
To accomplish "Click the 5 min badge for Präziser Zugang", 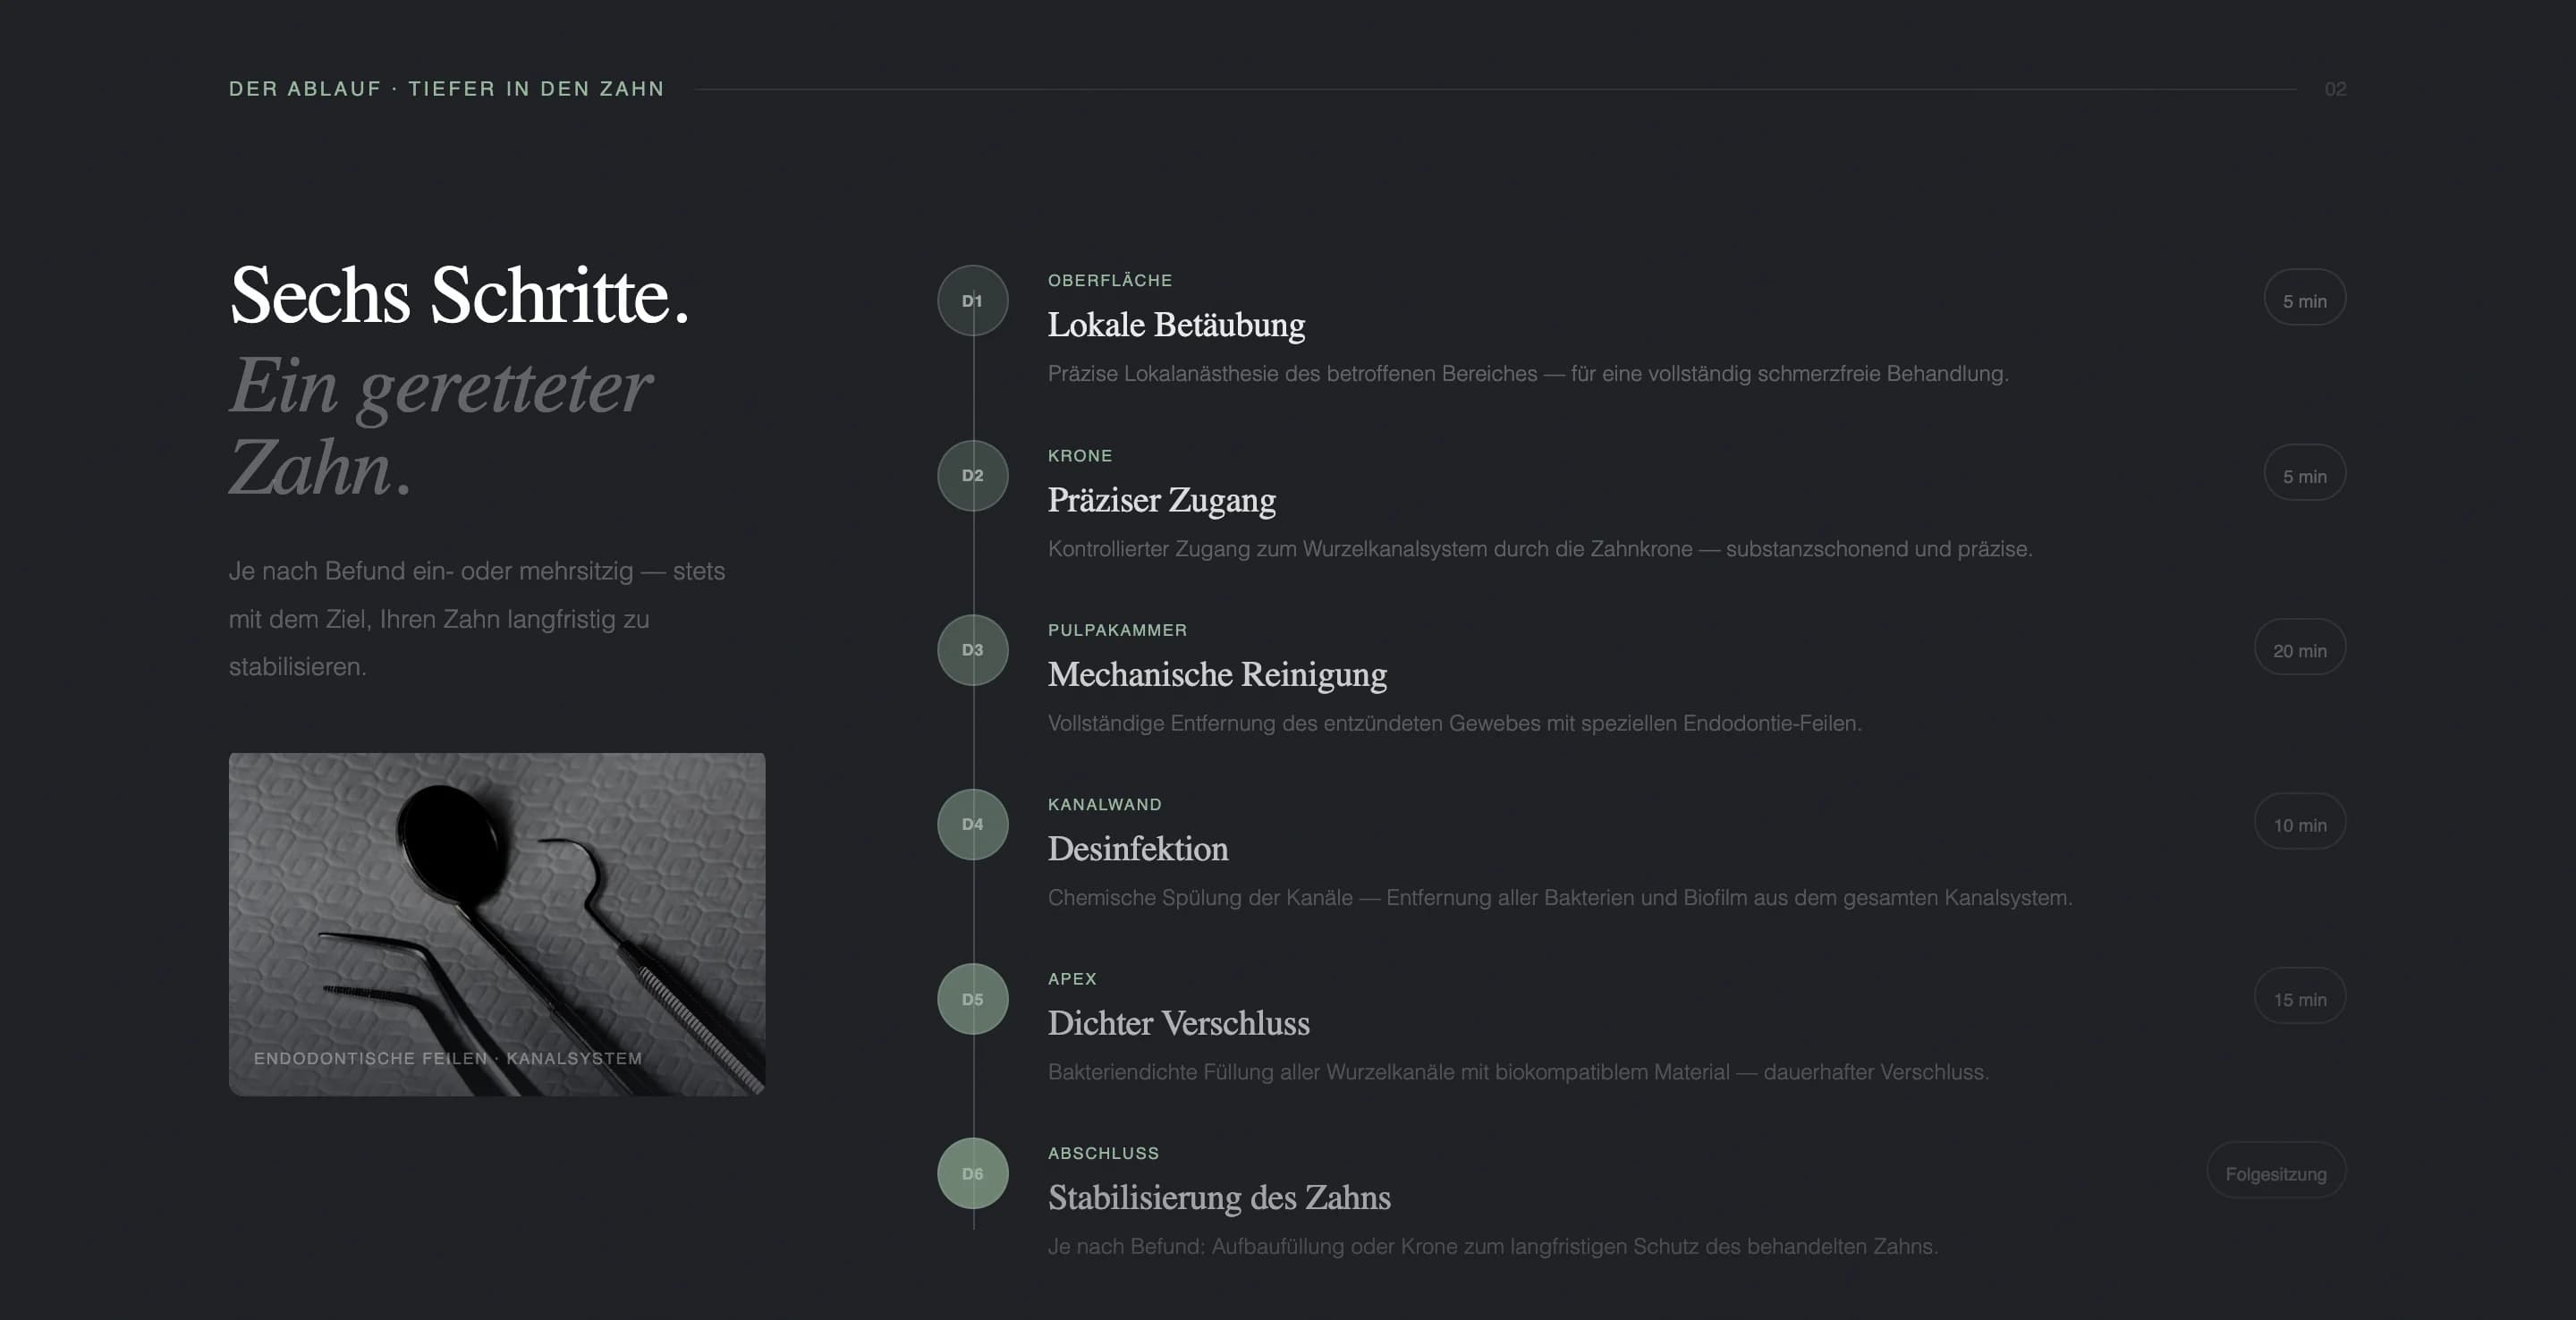I will 2304,473.
